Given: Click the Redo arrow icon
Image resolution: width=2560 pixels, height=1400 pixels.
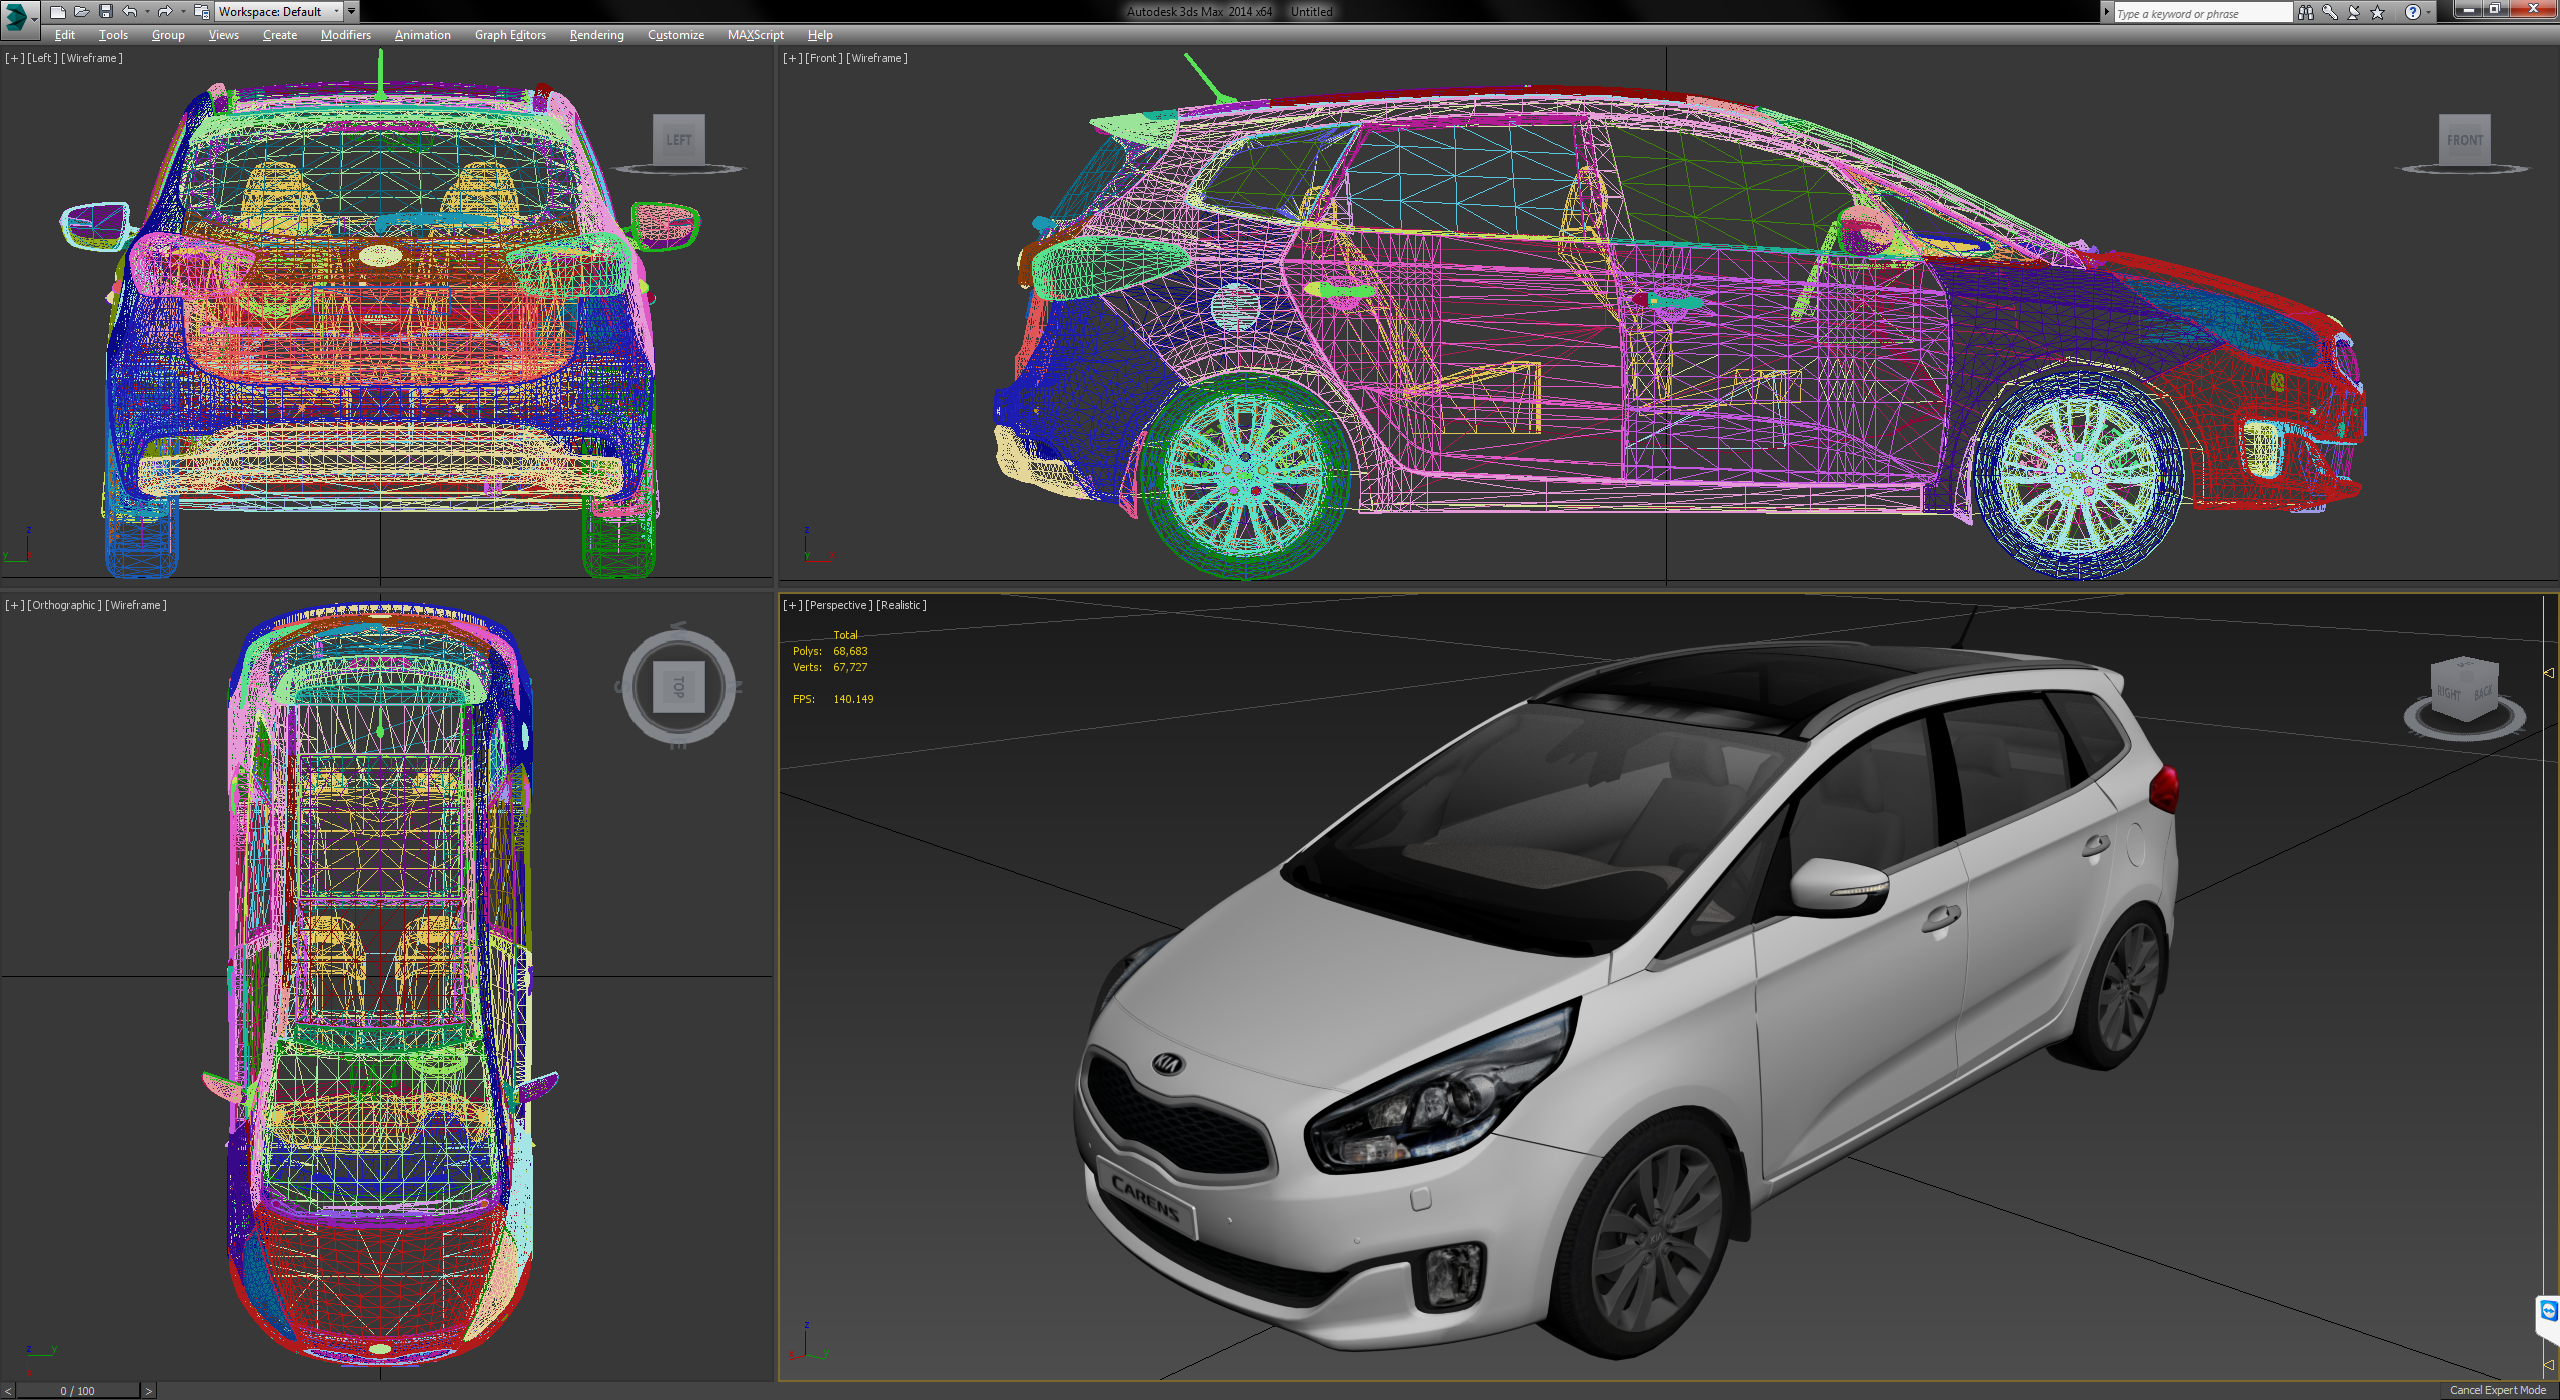Looking at the screenshot, I should click(x=165, y=12).
